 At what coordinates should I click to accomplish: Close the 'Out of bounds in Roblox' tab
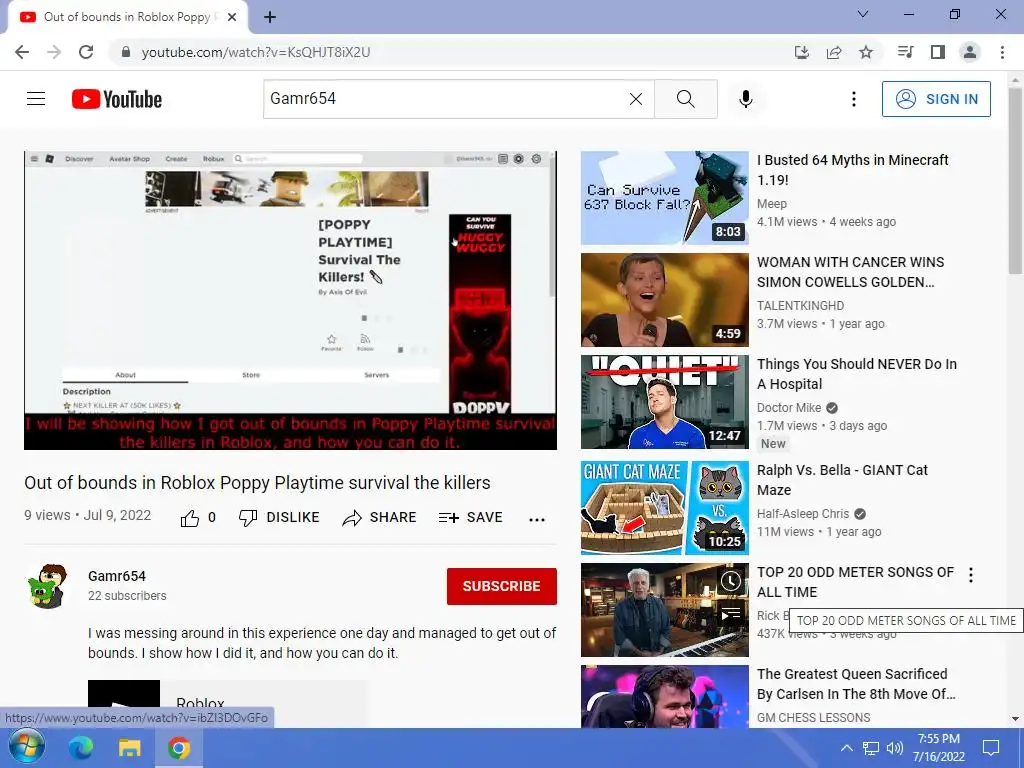click(x=232, y=18)
